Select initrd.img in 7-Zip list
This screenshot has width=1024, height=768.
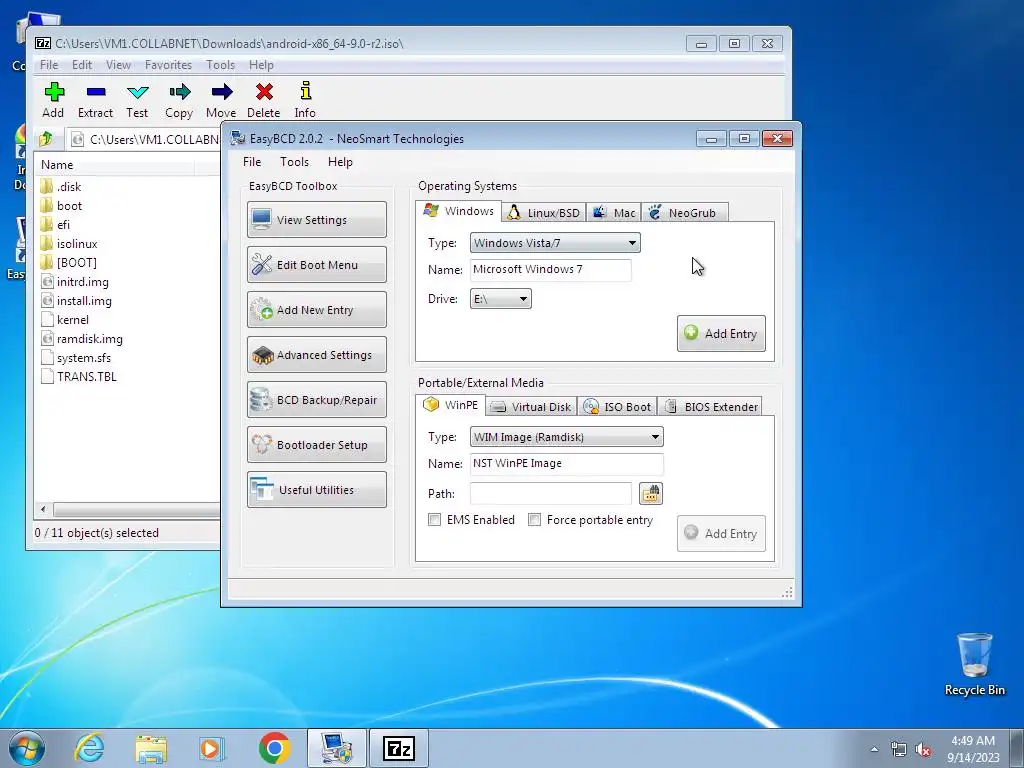coord(74,281)
